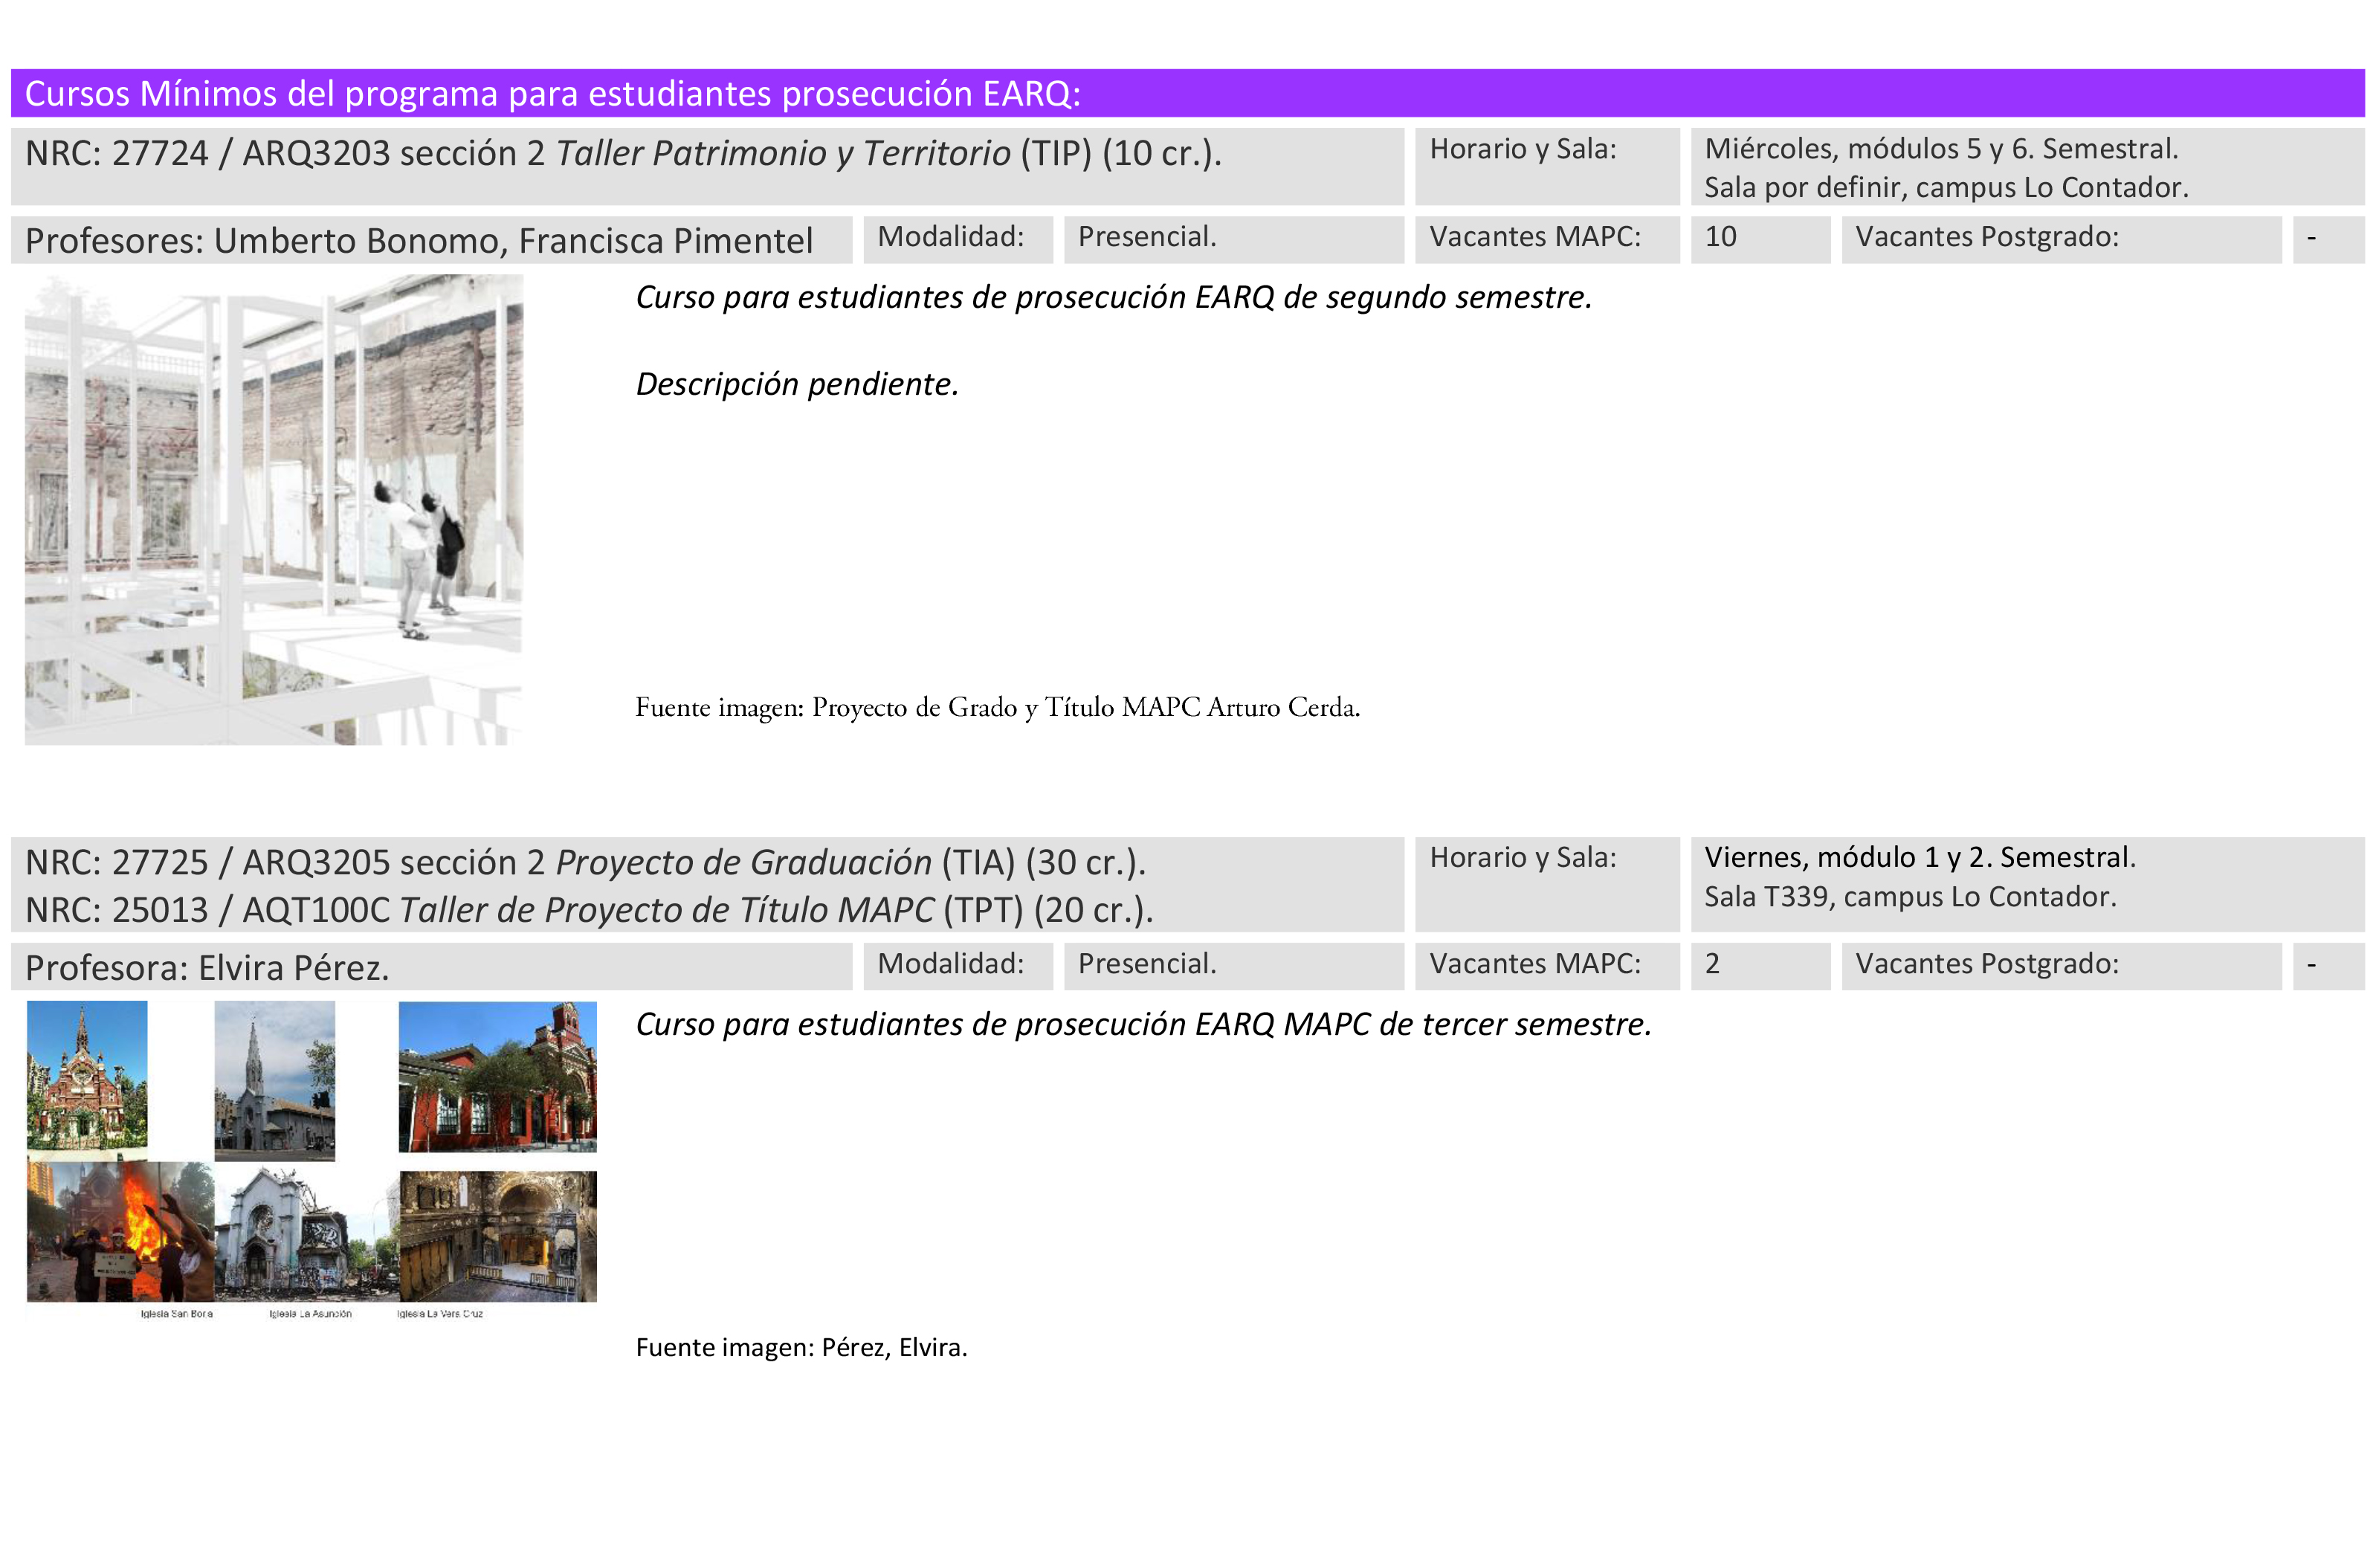Select 'Viernes, módulo 1 y 2. Semestral.'

[x=1920, y=857]
